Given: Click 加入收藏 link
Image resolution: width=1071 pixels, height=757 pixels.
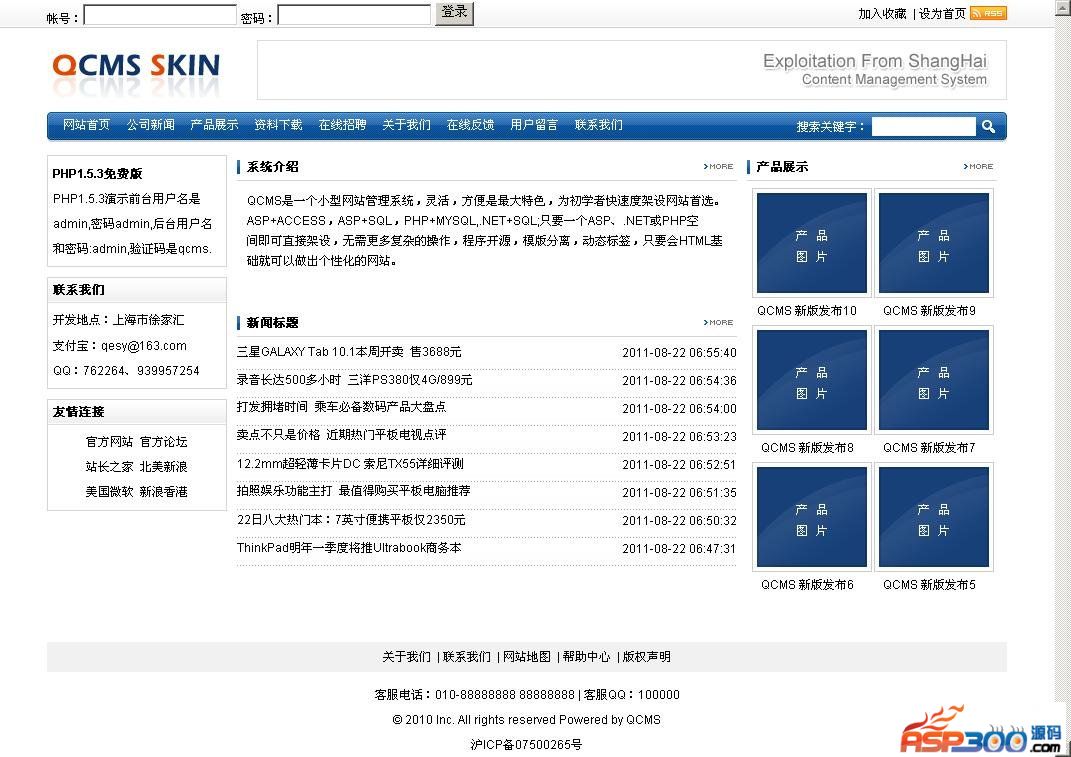Looking at the screenshot, I should click(882, 14).
